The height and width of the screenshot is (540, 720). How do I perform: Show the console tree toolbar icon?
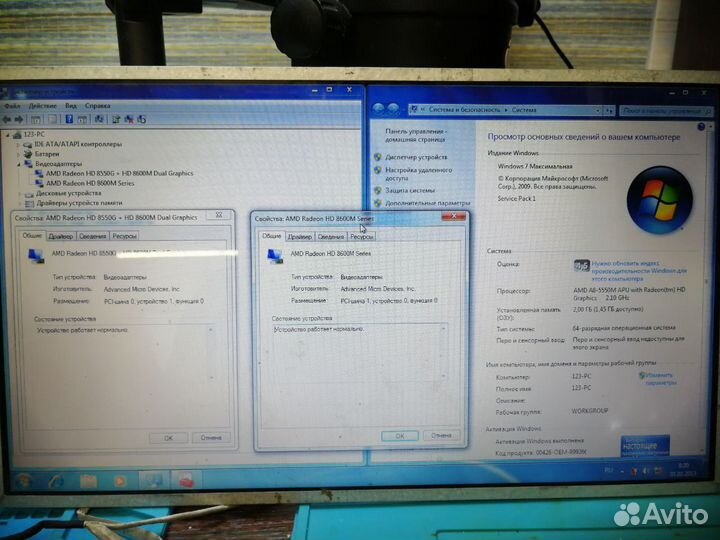click(36, 120)
